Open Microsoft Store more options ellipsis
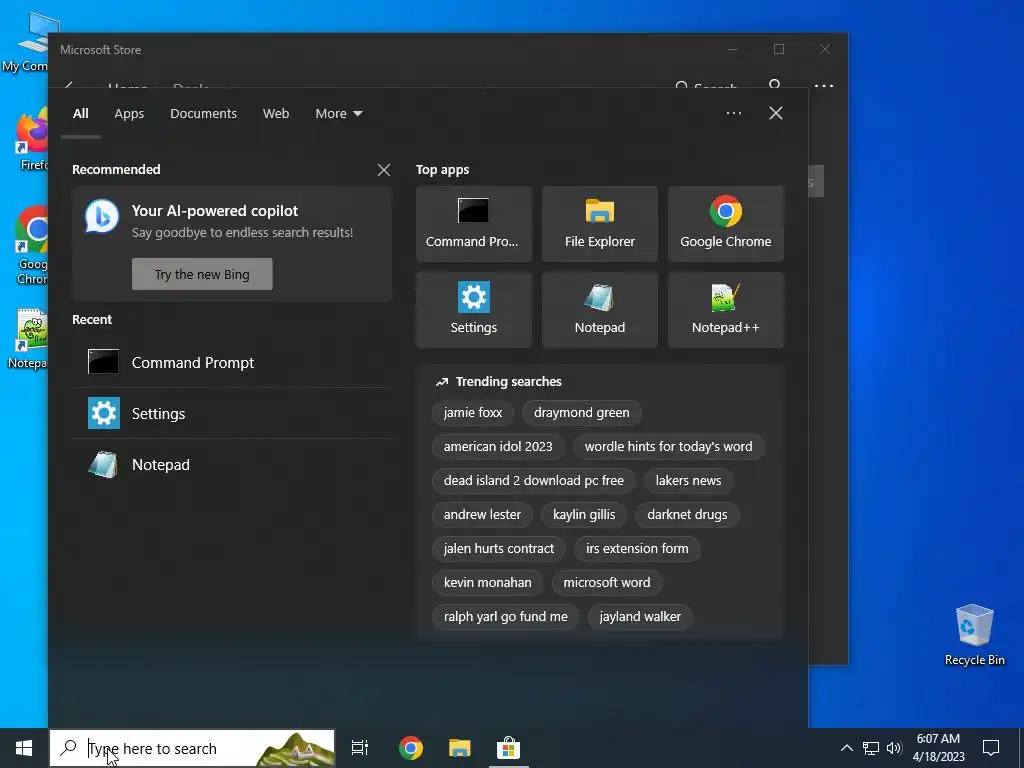The image size is (1024, 768). [824, 86]
